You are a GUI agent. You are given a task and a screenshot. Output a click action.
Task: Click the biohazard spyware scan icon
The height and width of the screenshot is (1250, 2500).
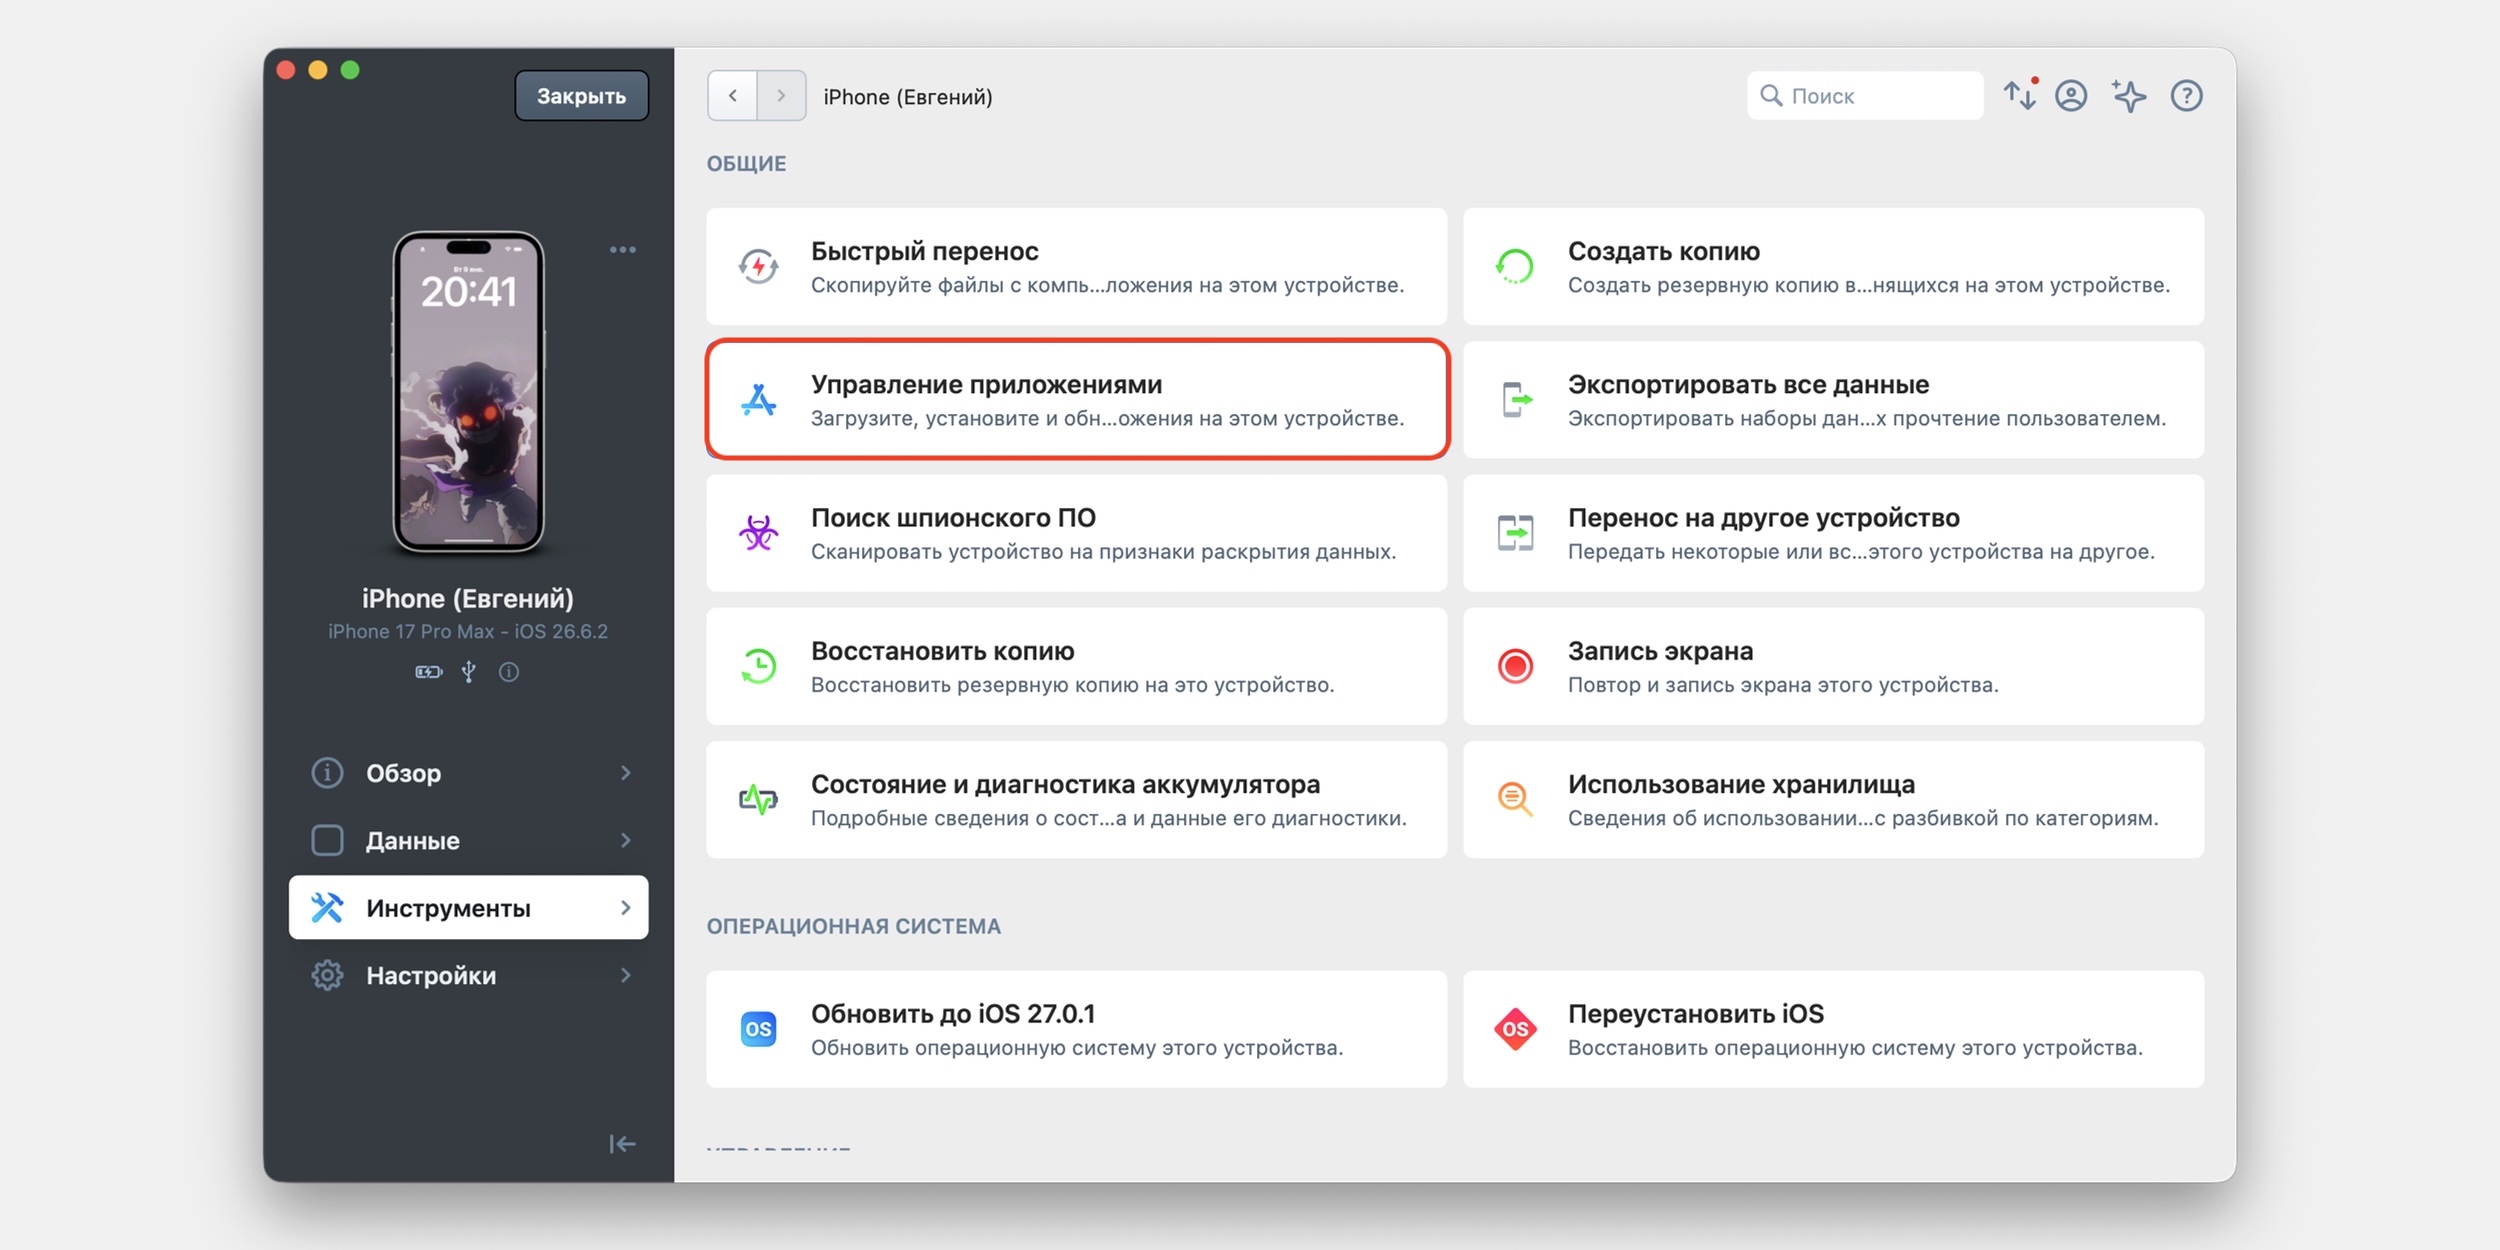pyautogui.click(x=758, y=533)
